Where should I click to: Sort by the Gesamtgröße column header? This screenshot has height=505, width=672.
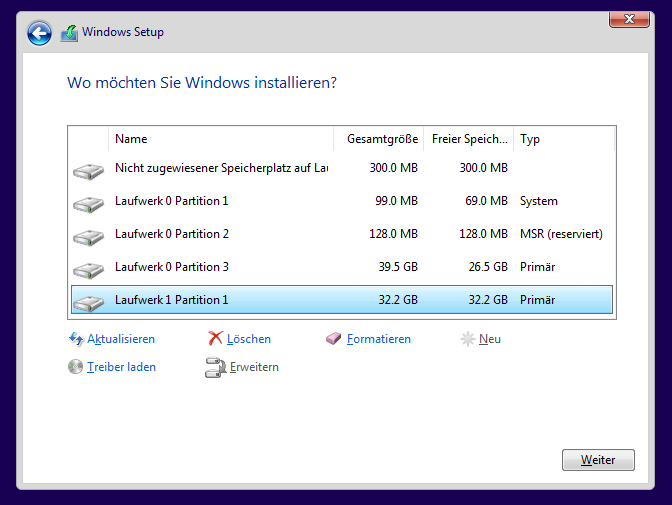pyautogui.click(x=379, y=139)
